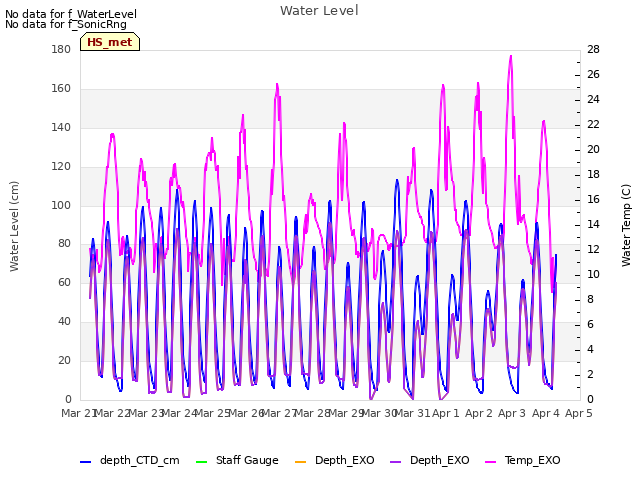The width and height of the screenshot is (640, 480).
Task: Click the Water Level chart title
Action: point(319,11)
